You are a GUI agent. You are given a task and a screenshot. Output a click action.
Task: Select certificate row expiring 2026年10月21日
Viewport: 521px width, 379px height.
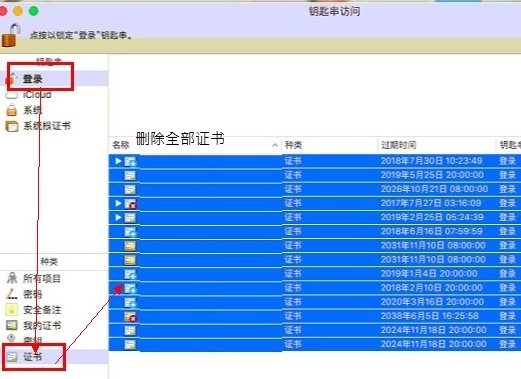point(315,189)
